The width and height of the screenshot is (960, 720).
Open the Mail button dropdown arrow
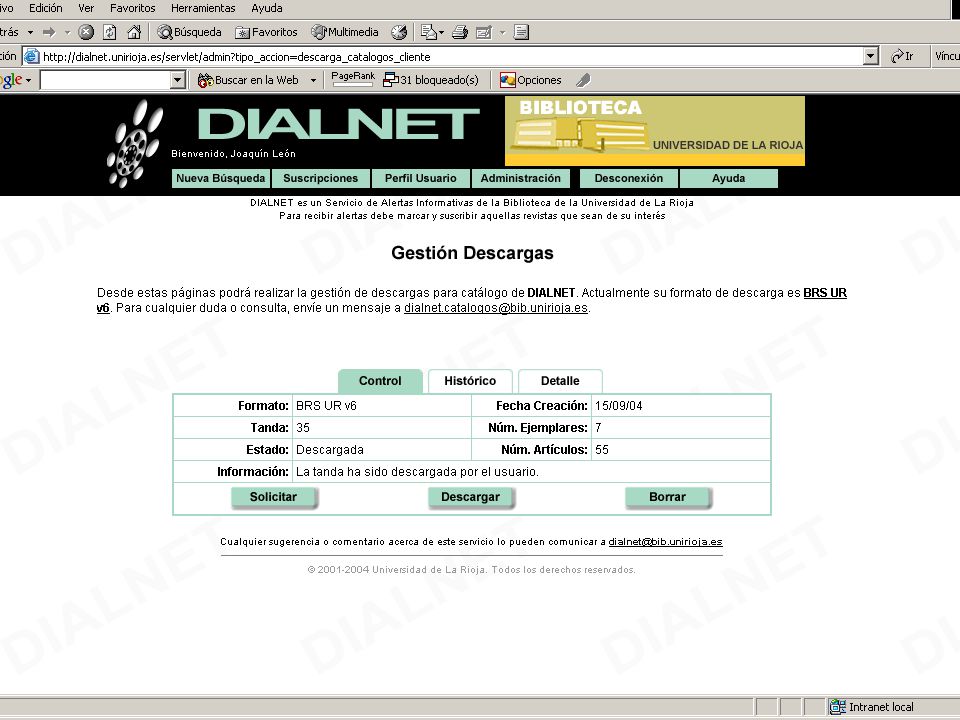pos(441,32)
